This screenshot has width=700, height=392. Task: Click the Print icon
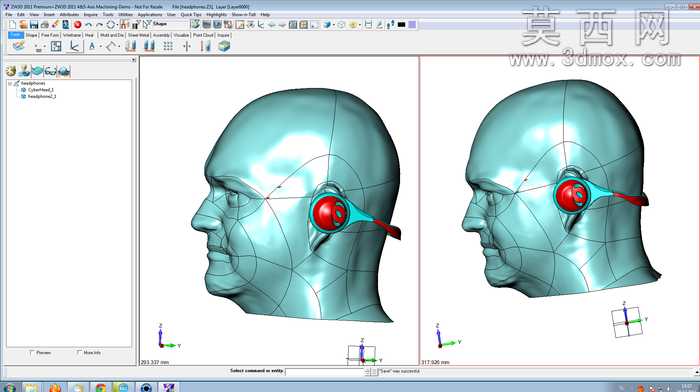[45, 25]
